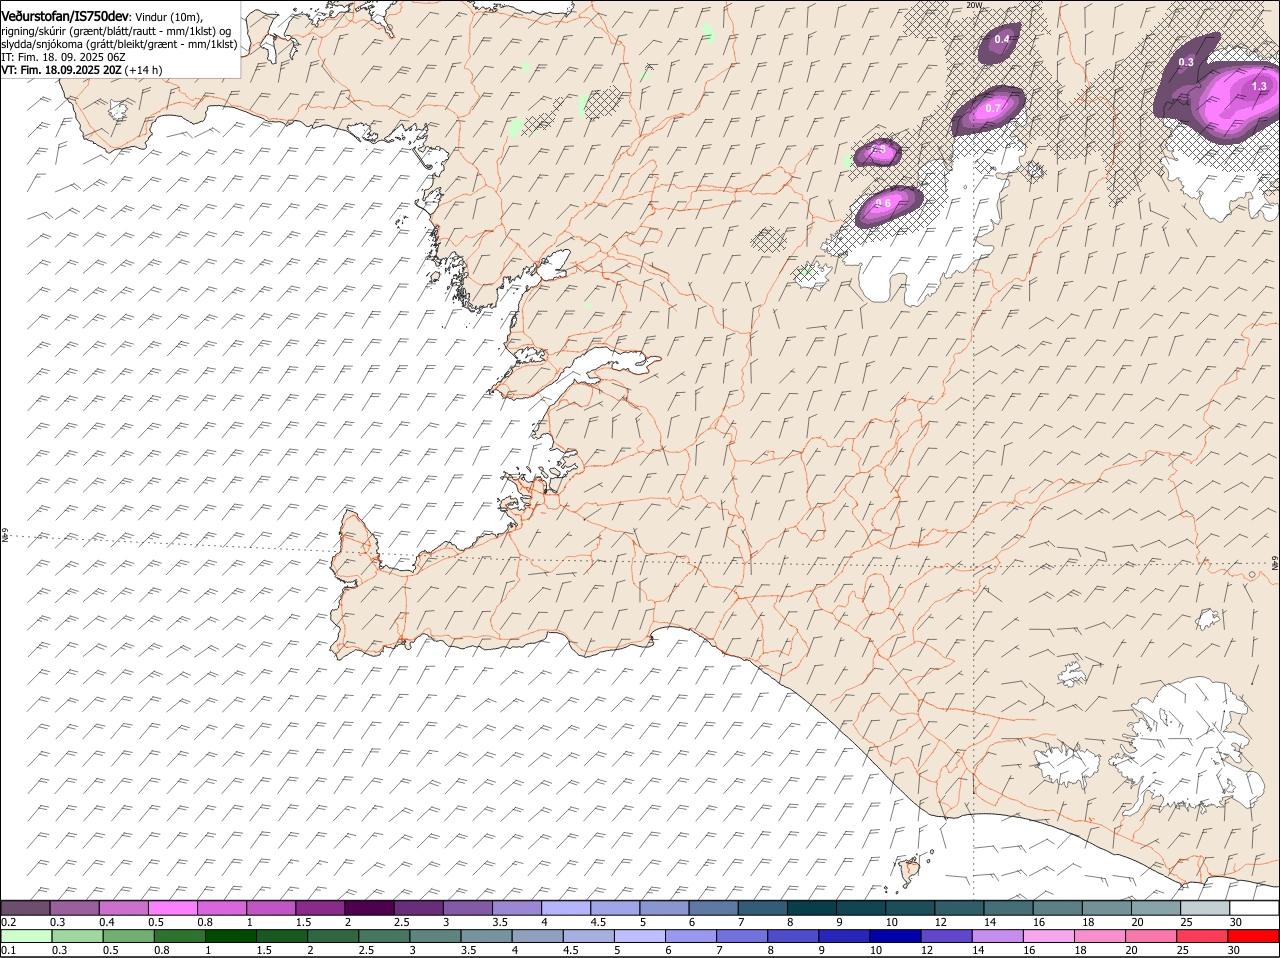
Task: Select rain legend swatch for 0.1–0.3
Action: click(x=26, y=936)
